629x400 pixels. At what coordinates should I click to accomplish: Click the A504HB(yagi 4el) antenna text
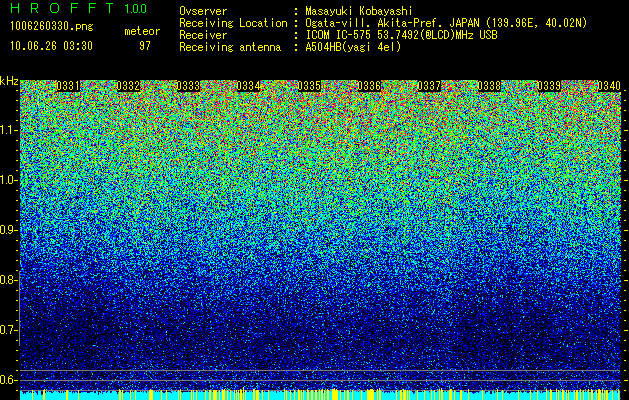point(353,47)
